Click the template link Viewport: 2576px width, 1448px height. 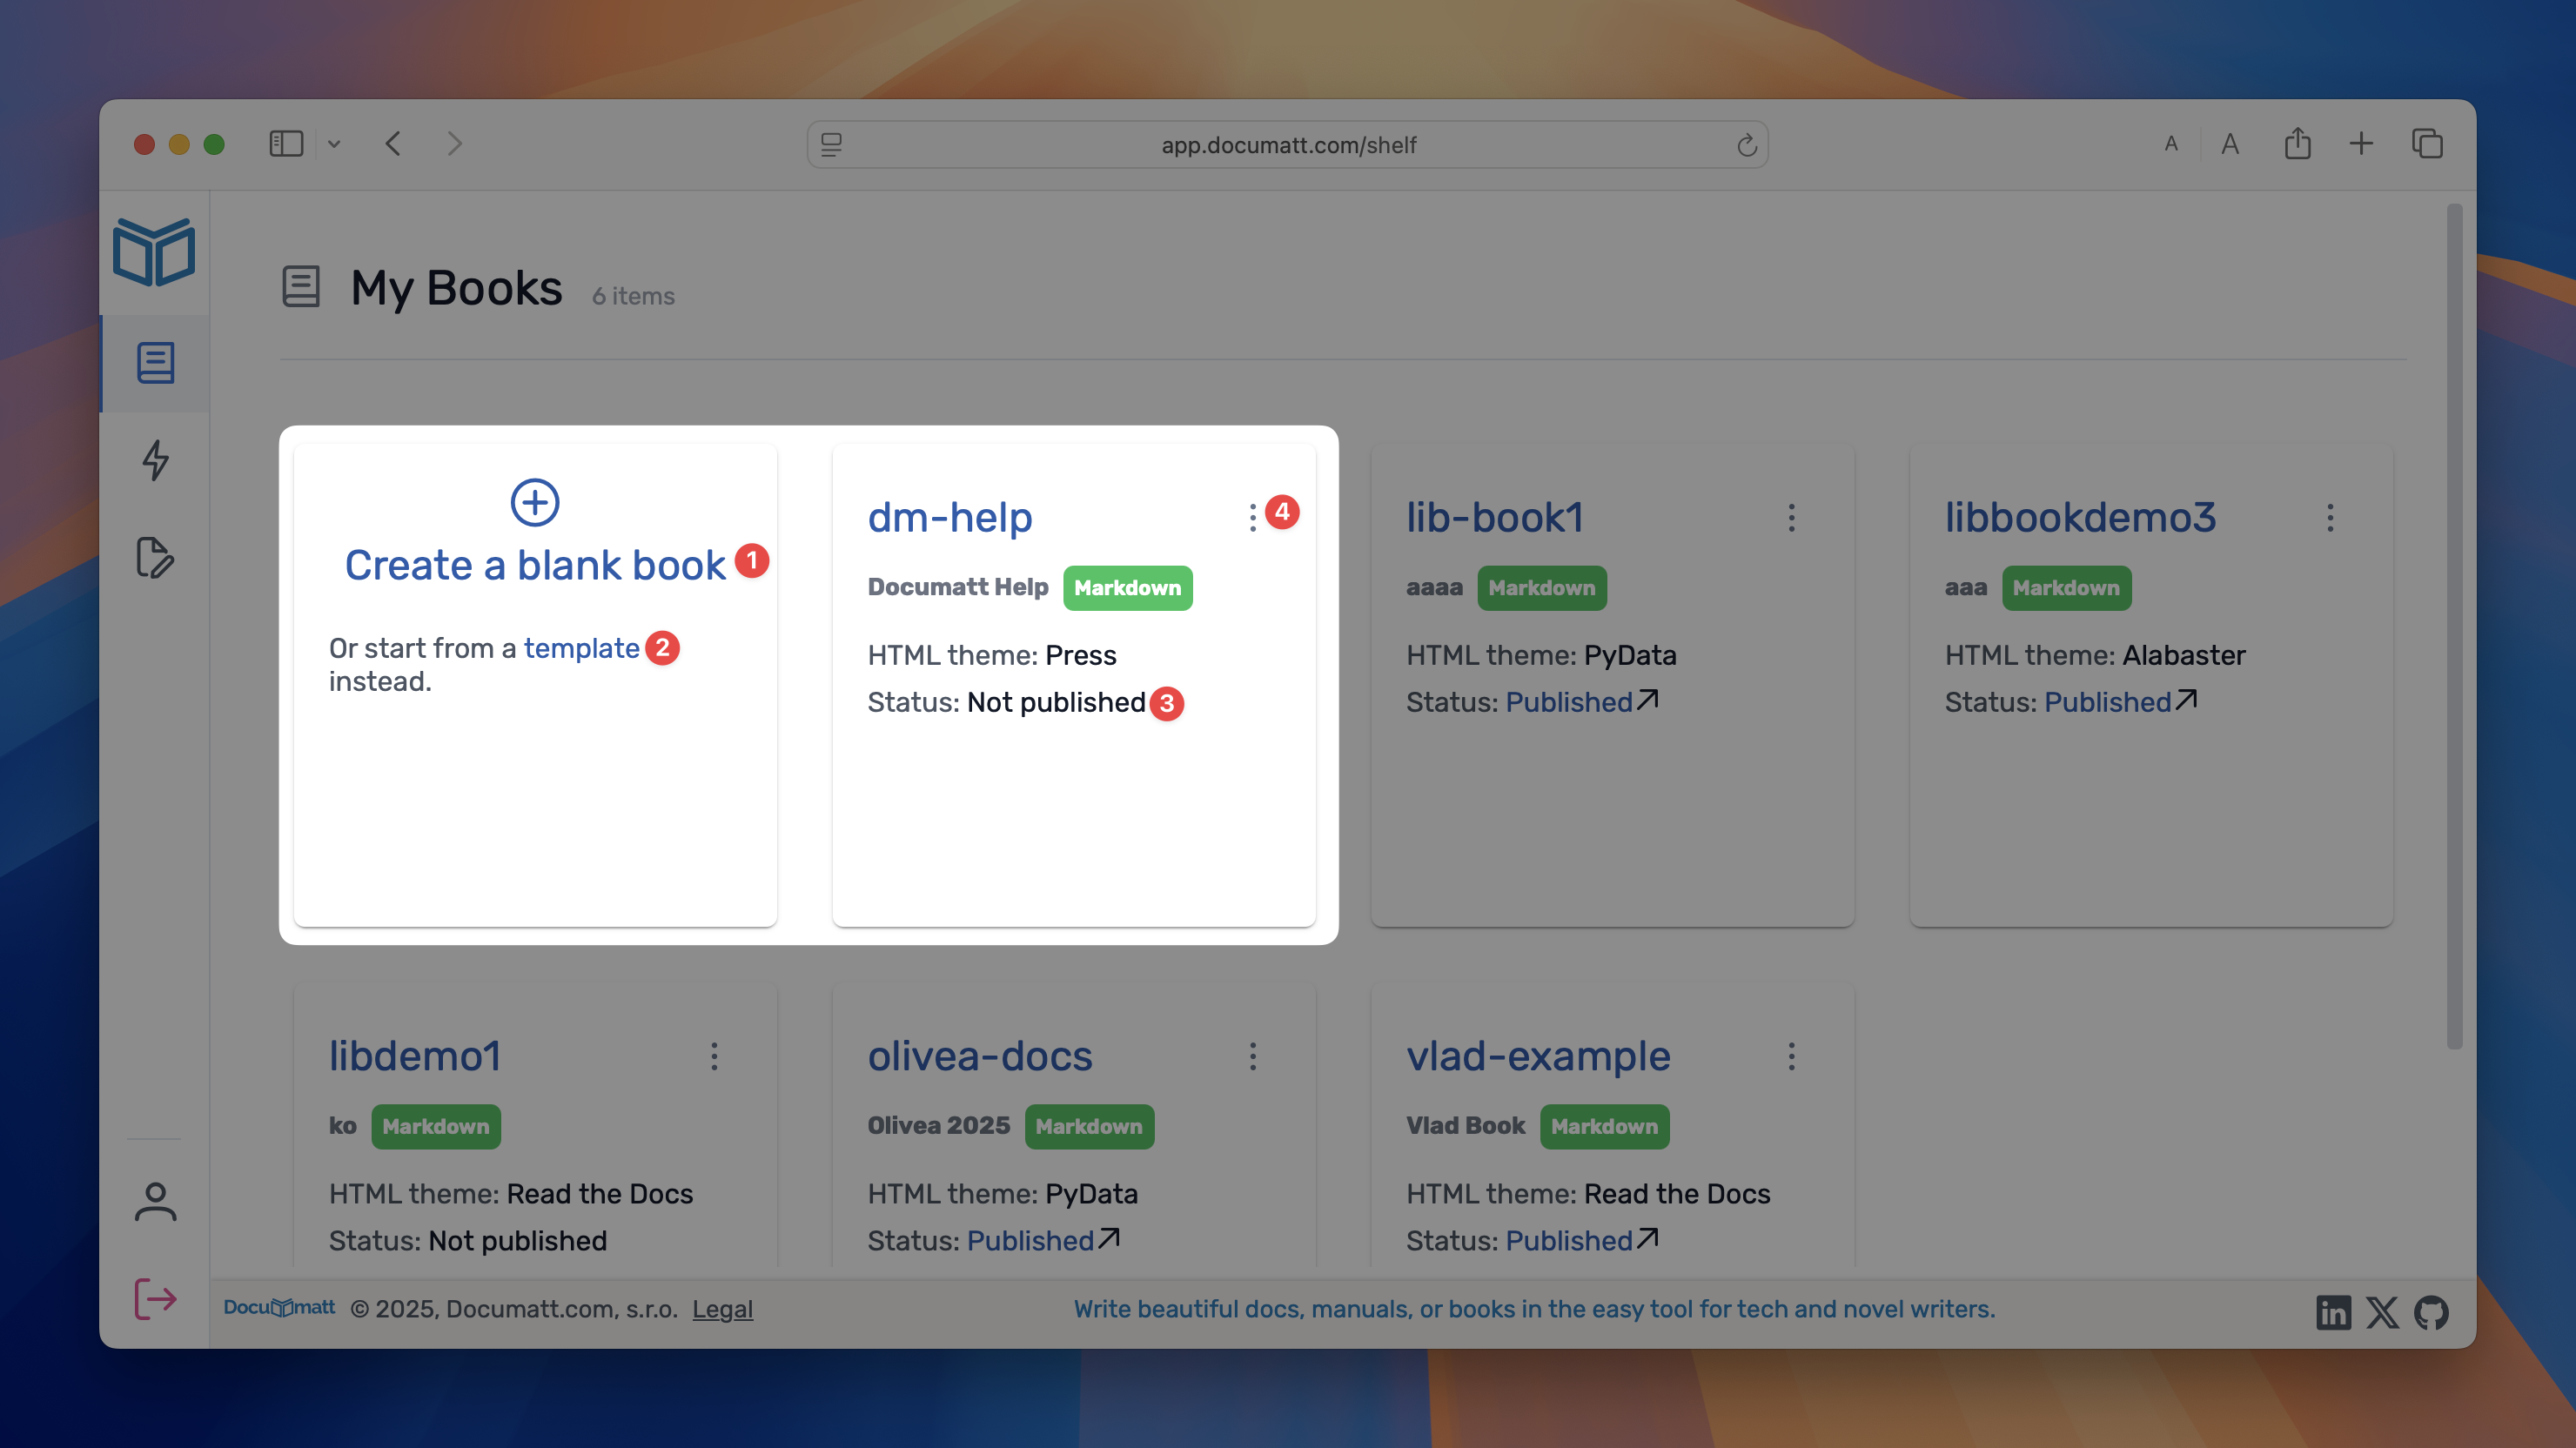(x=581, y=648)
